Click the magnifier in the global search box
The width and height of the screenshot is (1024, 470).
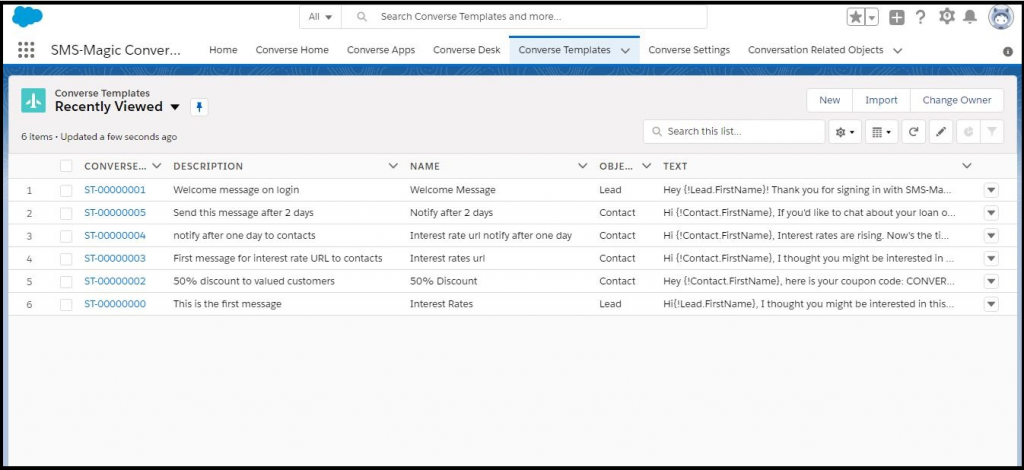(x=362, y=17)
